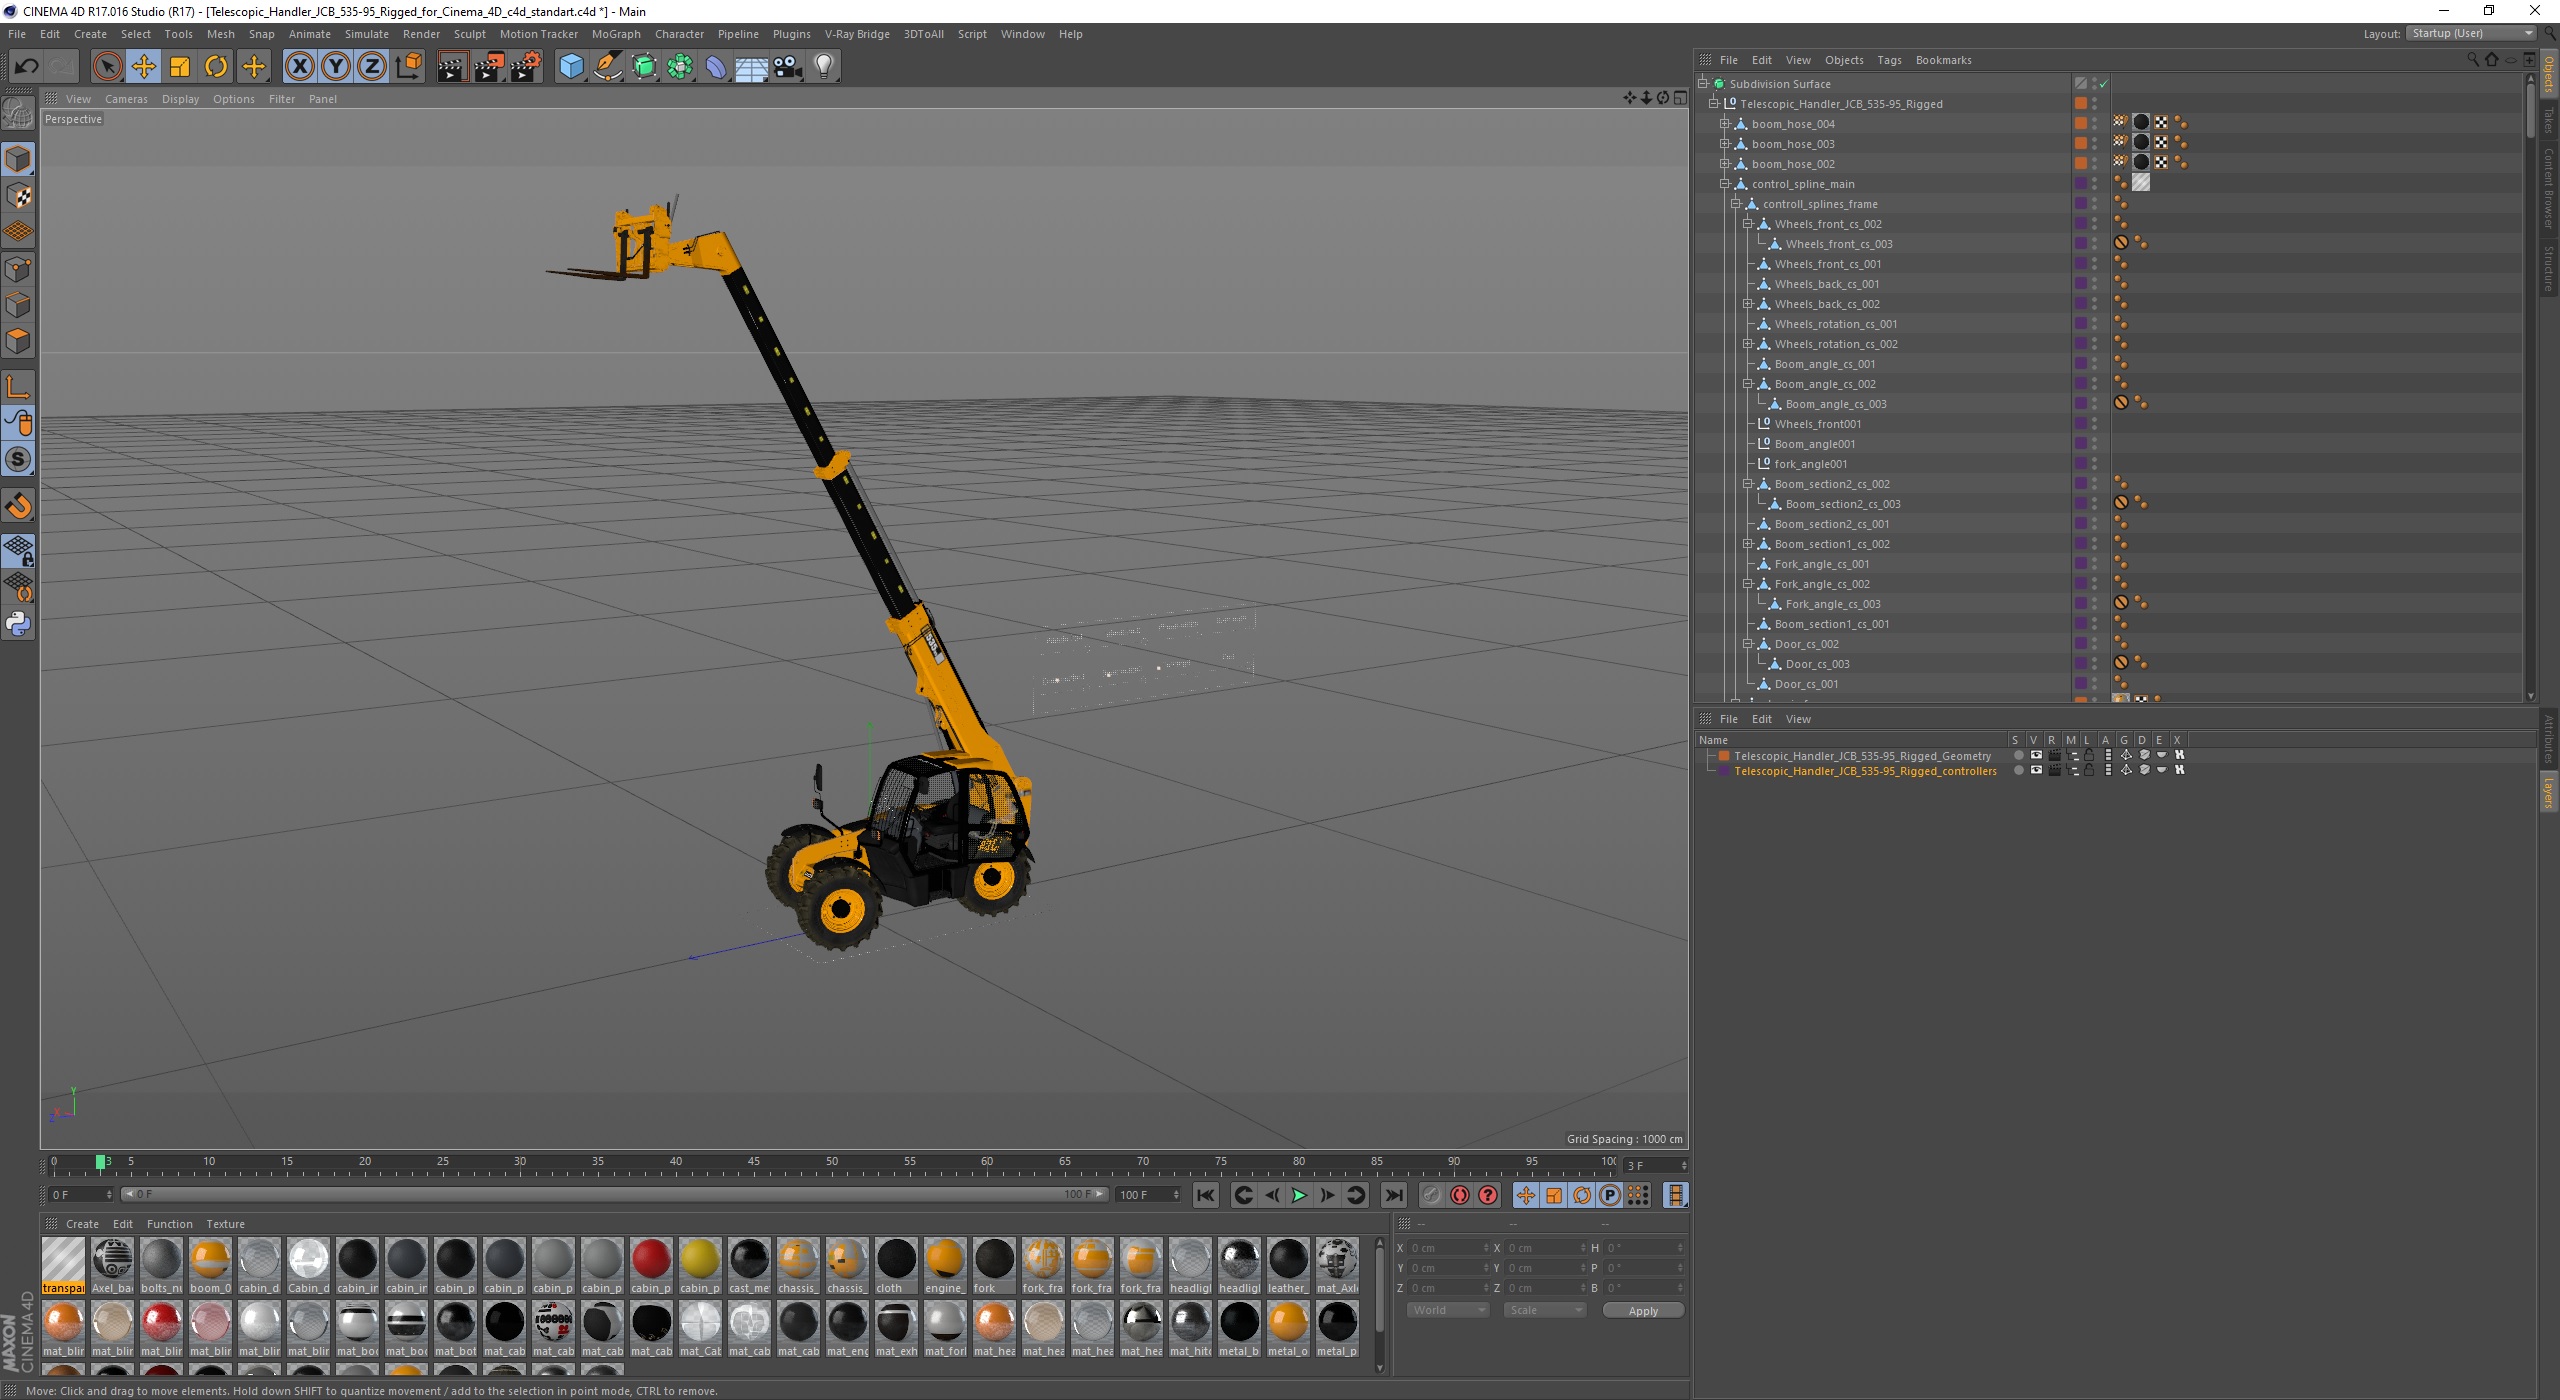
Task: Click the Object Manager search icon
Action: 2473,60
